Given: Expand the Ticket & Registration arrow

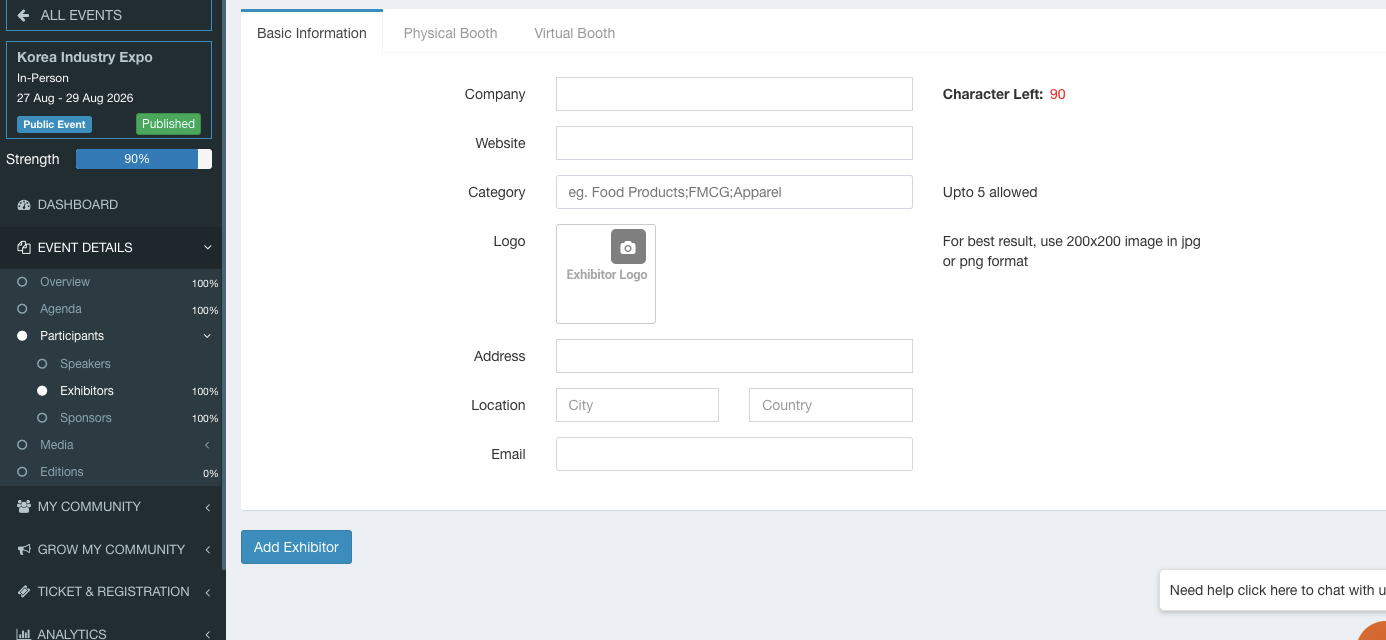Looking at the screenshot, I should [207, 592].
